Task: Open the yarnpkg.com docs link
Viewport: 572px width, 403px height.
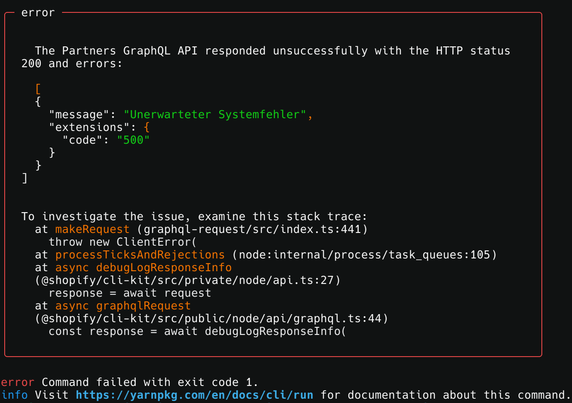Action: [194, 395]
